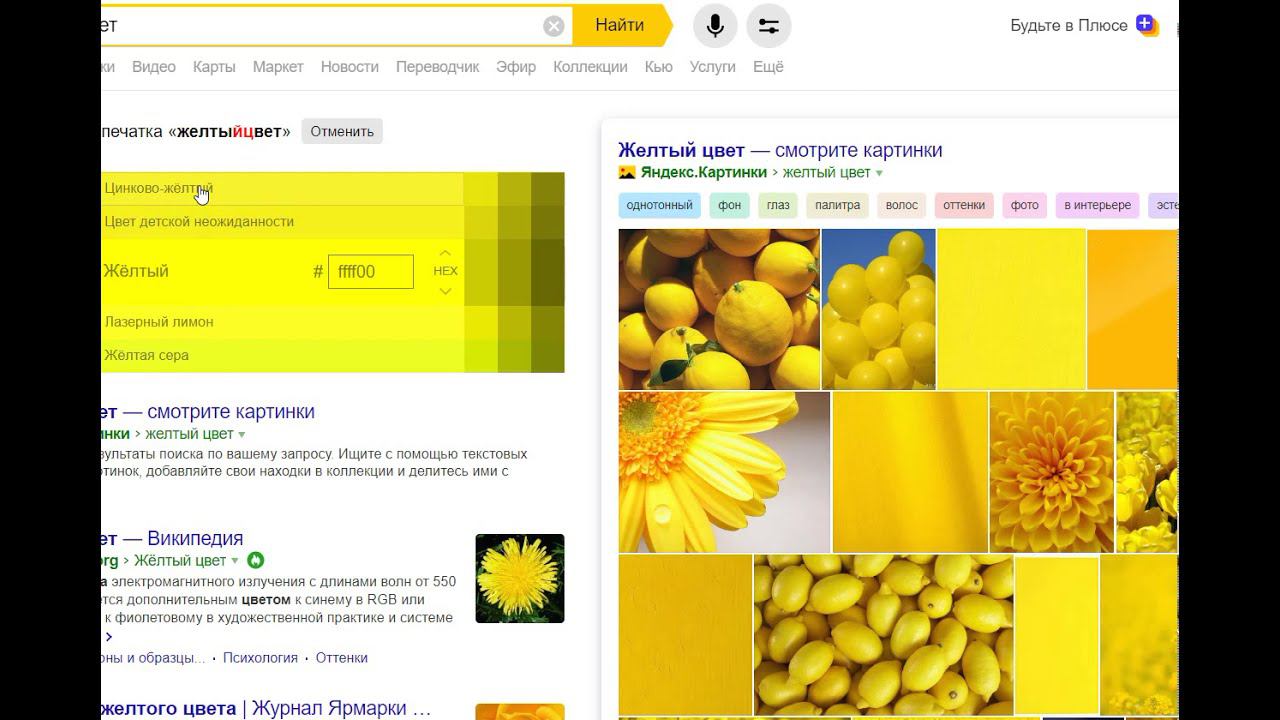Start voice search with the microphone icon
This screenshot has height=720, width=1280.
point(715,26)
